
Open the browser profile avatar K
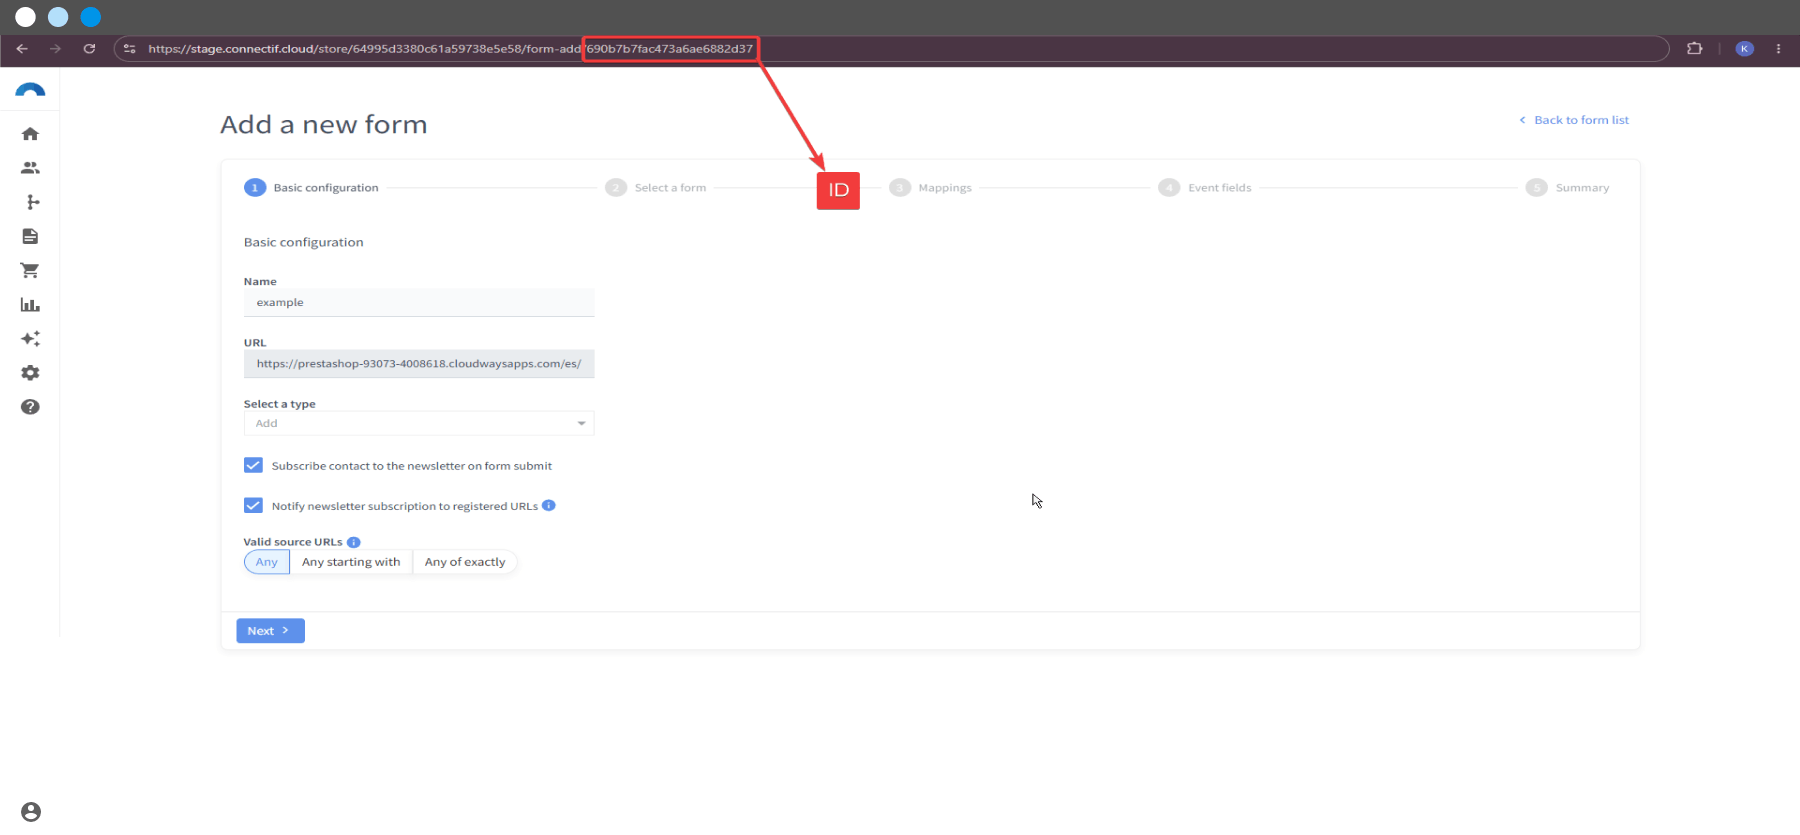(x=1744, y=48)
